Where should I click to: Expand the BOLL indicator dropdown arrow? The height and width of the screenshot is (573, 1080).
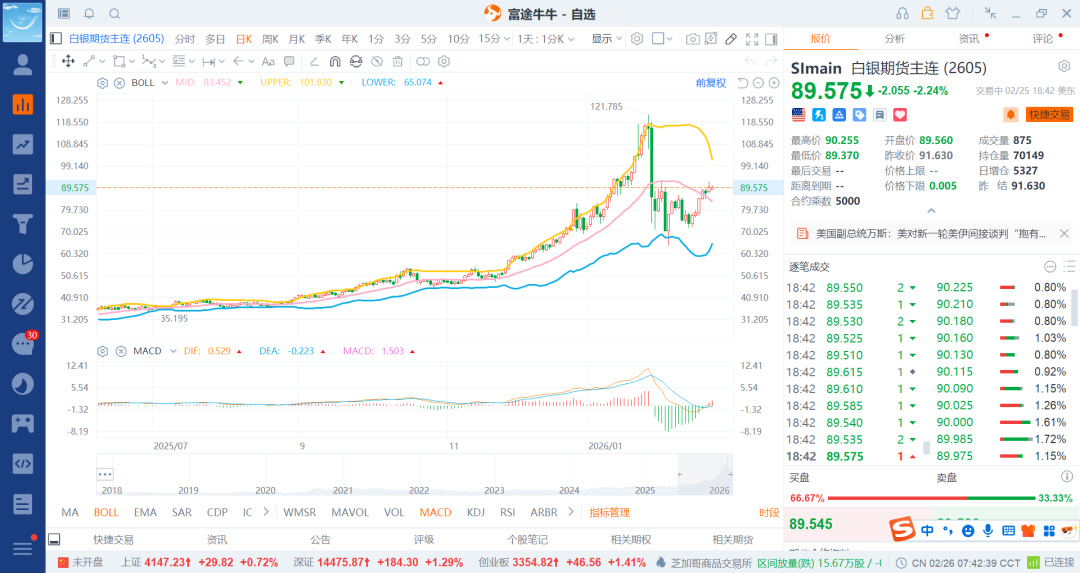[x=165, y=83]
